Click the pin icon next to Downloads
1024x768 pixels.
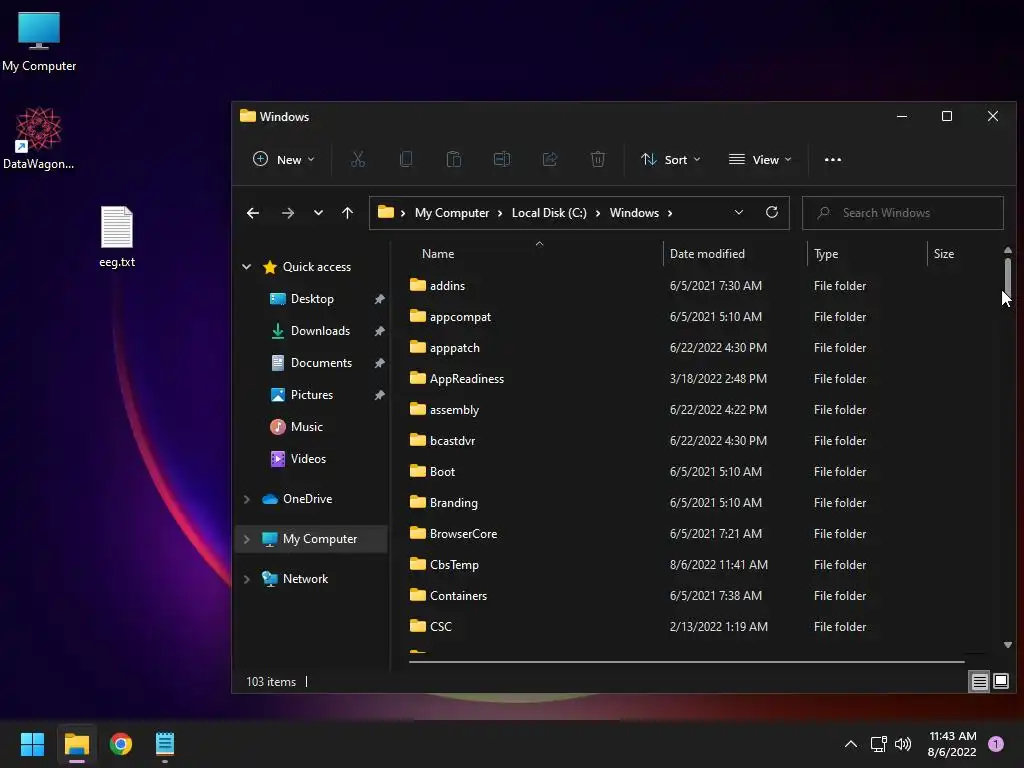click(379, 331)
